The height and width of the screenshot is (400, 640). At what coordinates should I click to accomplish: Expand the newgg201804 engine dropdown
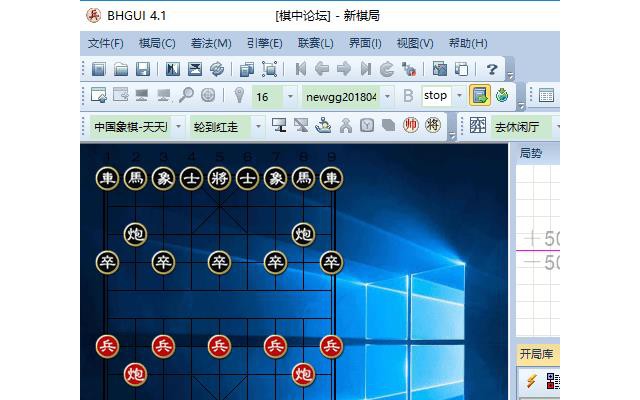pyautogui.click(x=387, y=96)
